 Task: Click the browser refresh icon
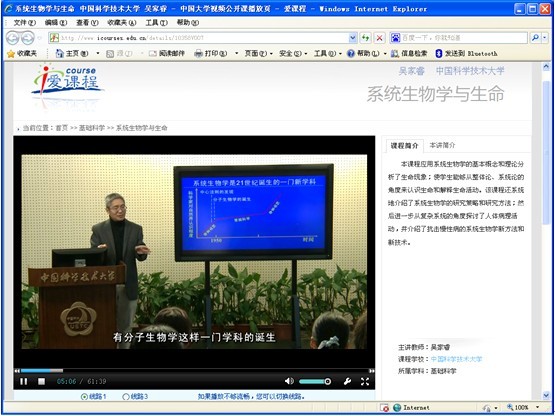click(365, 38)
